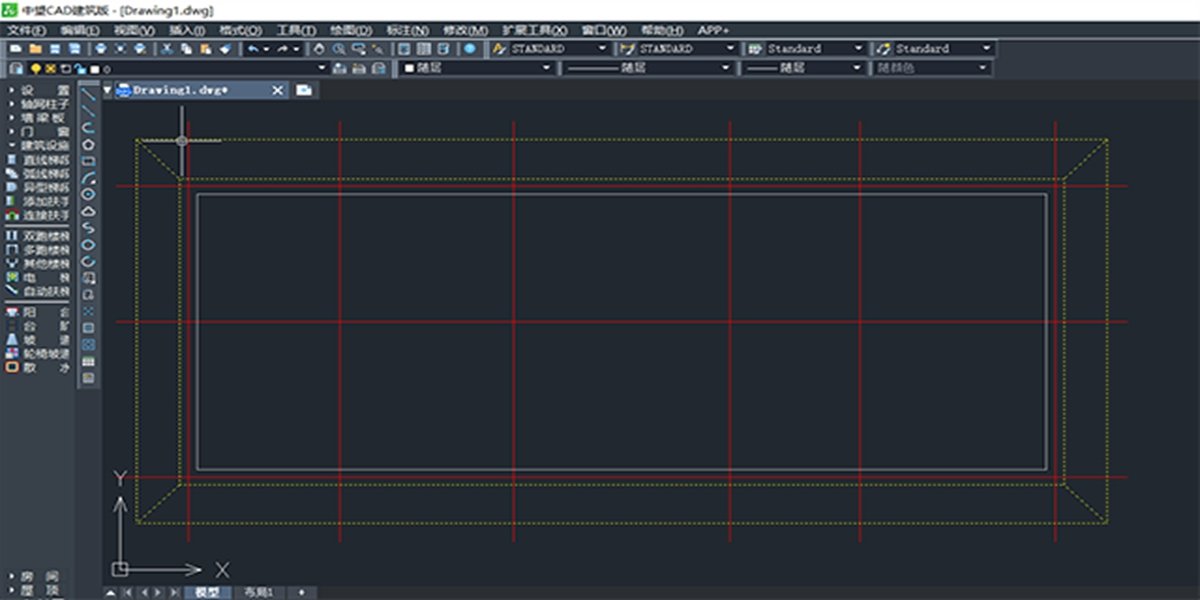Image resolution: width=1200 pixels, height=600 pixels.
Task: Open the plot style 随颜色 field
Action: [x=932, y=68]
